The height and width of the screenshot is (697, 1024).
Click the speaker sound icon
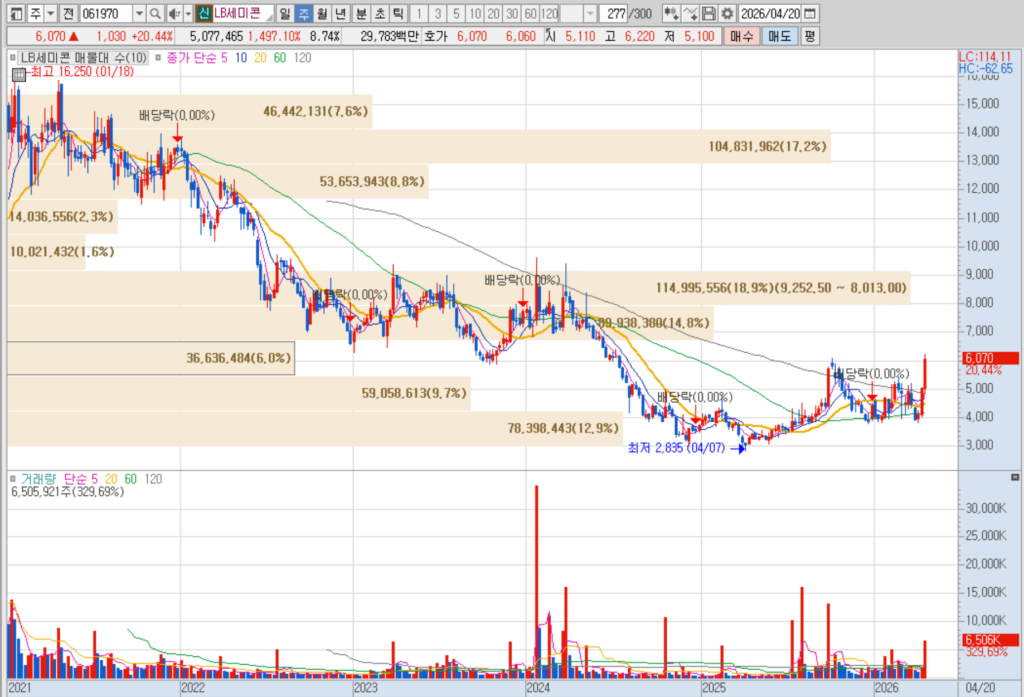pos(174,13)
